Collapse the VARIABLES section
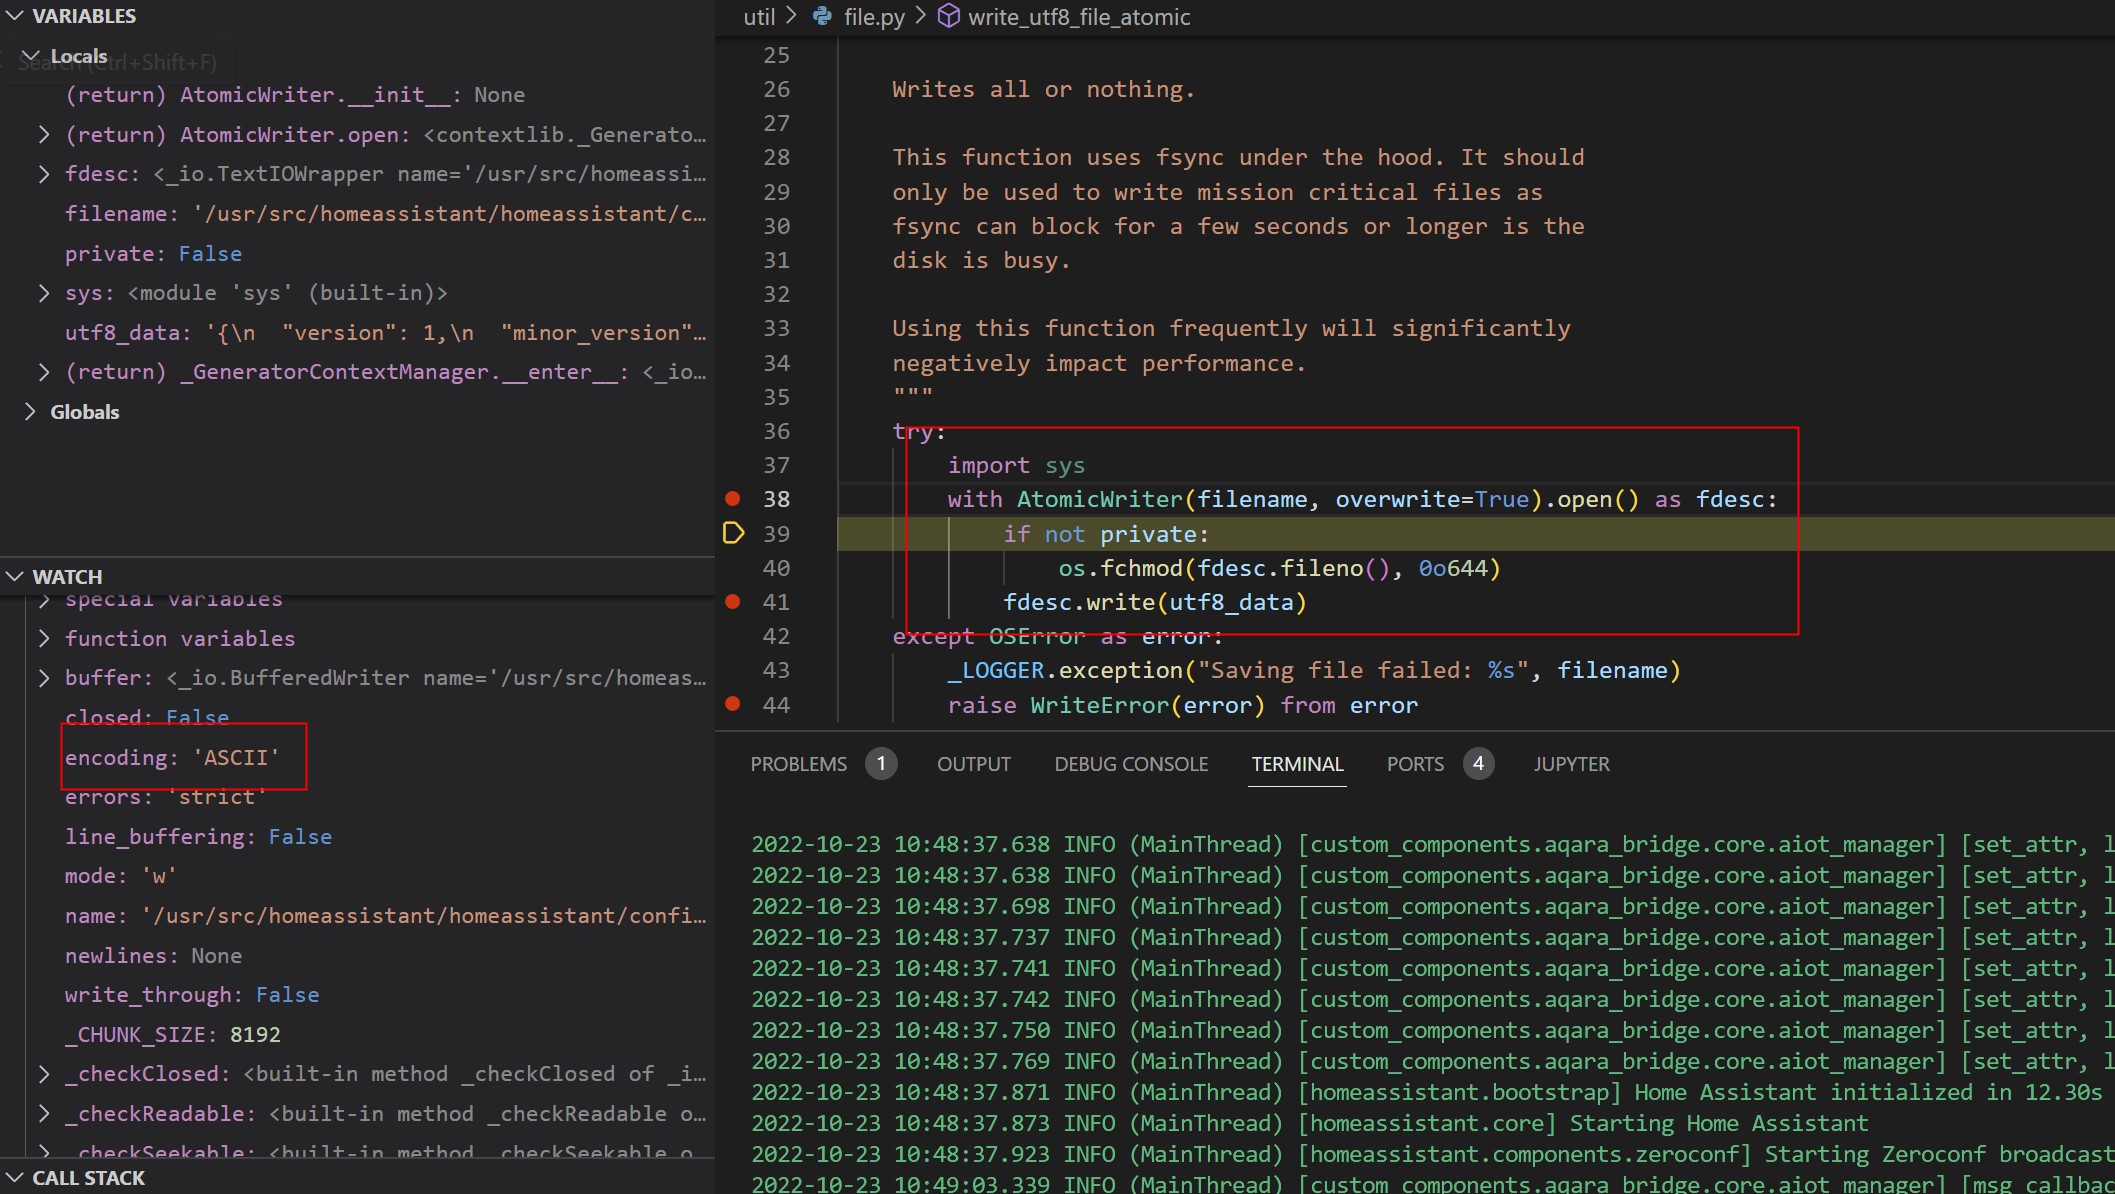 15,16
